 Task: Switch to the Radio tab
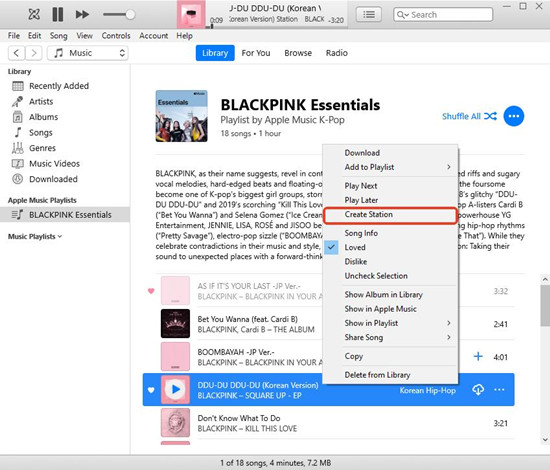(336, 53)
